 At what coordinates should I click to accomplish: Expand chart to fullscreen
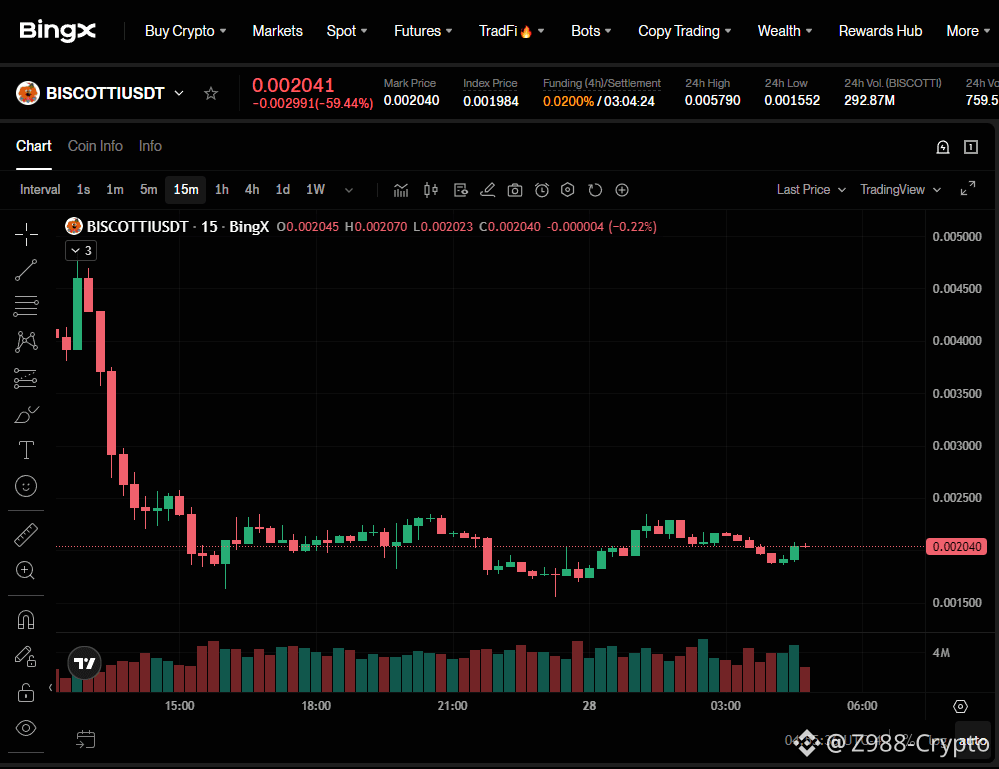coord(968,189)
